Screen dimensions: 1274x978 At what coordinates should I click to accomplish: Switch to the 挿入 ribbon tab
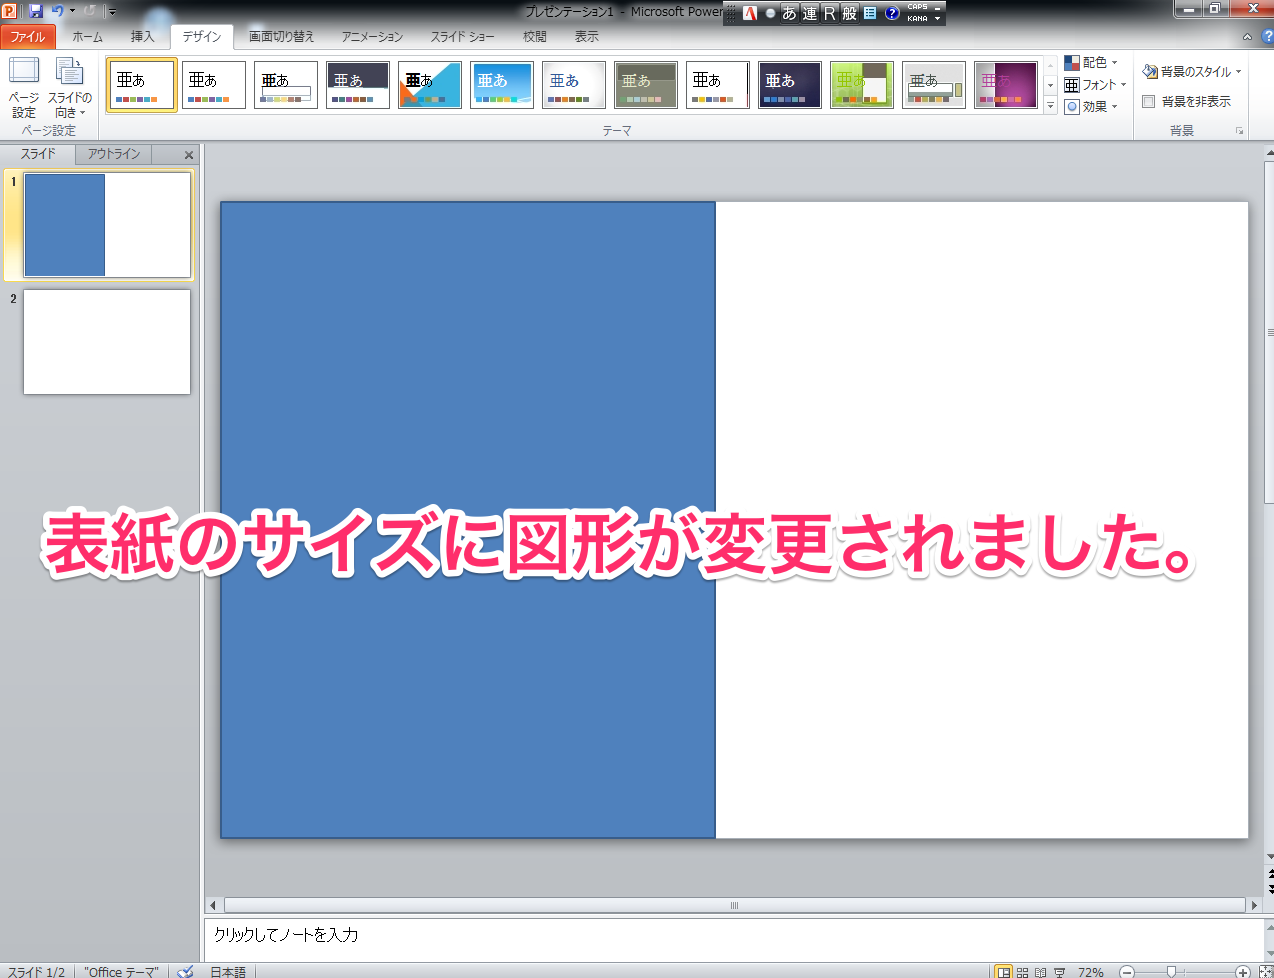(143, 37)
